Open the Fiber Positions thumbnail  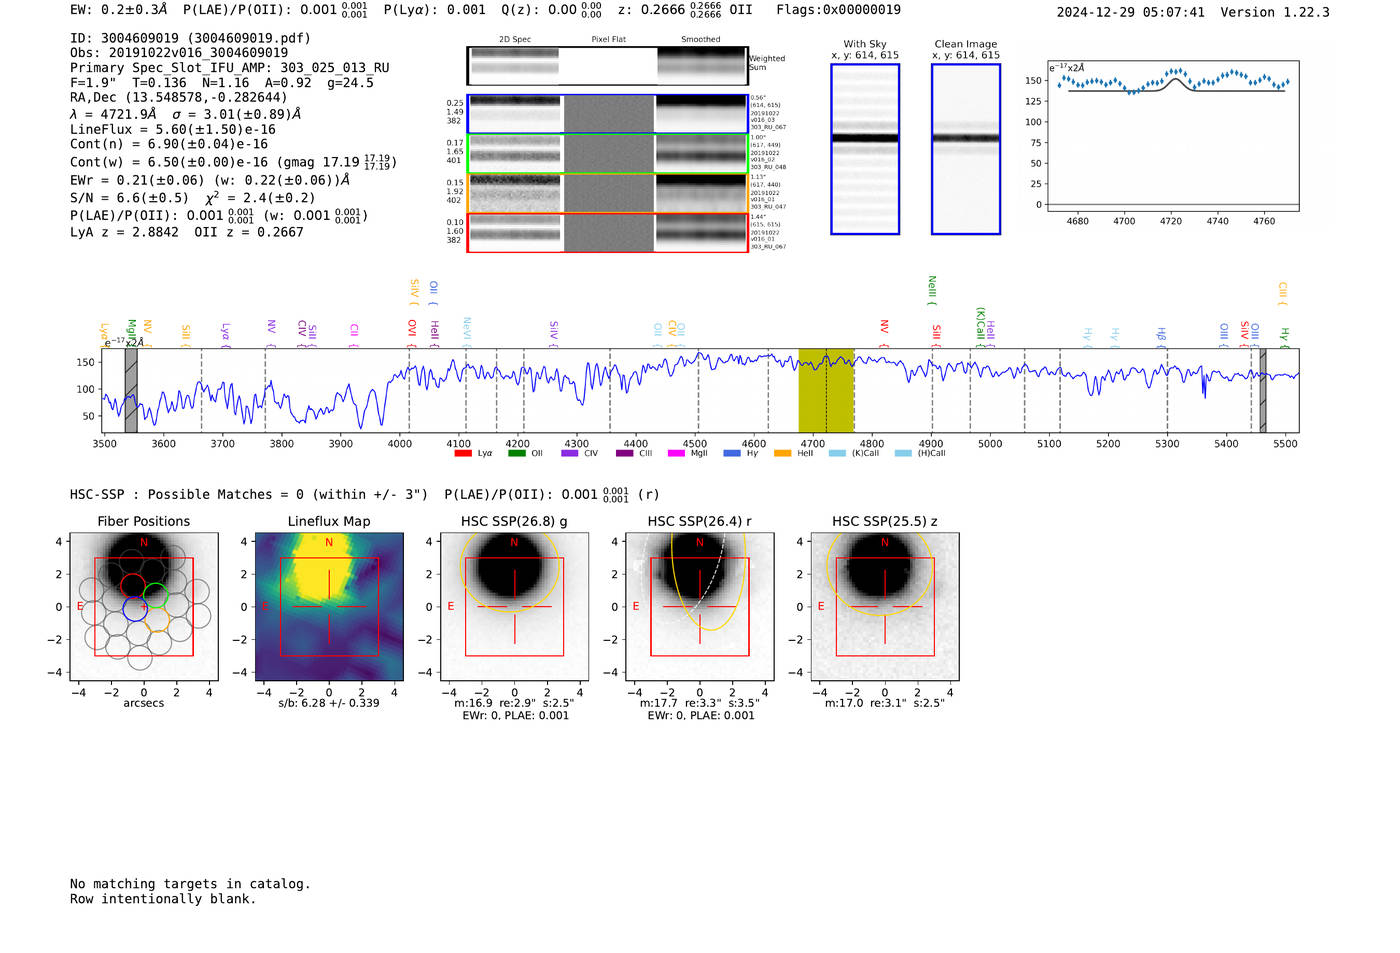[144, 608]
